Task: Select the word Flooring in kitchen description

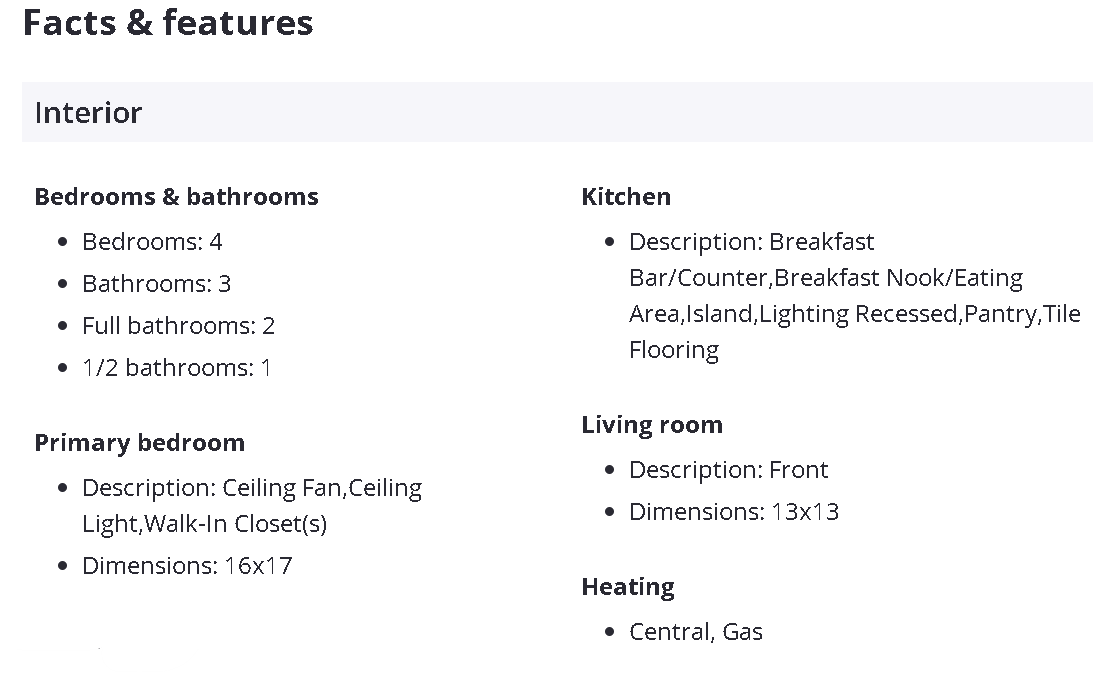Action: tap(674, 350)
